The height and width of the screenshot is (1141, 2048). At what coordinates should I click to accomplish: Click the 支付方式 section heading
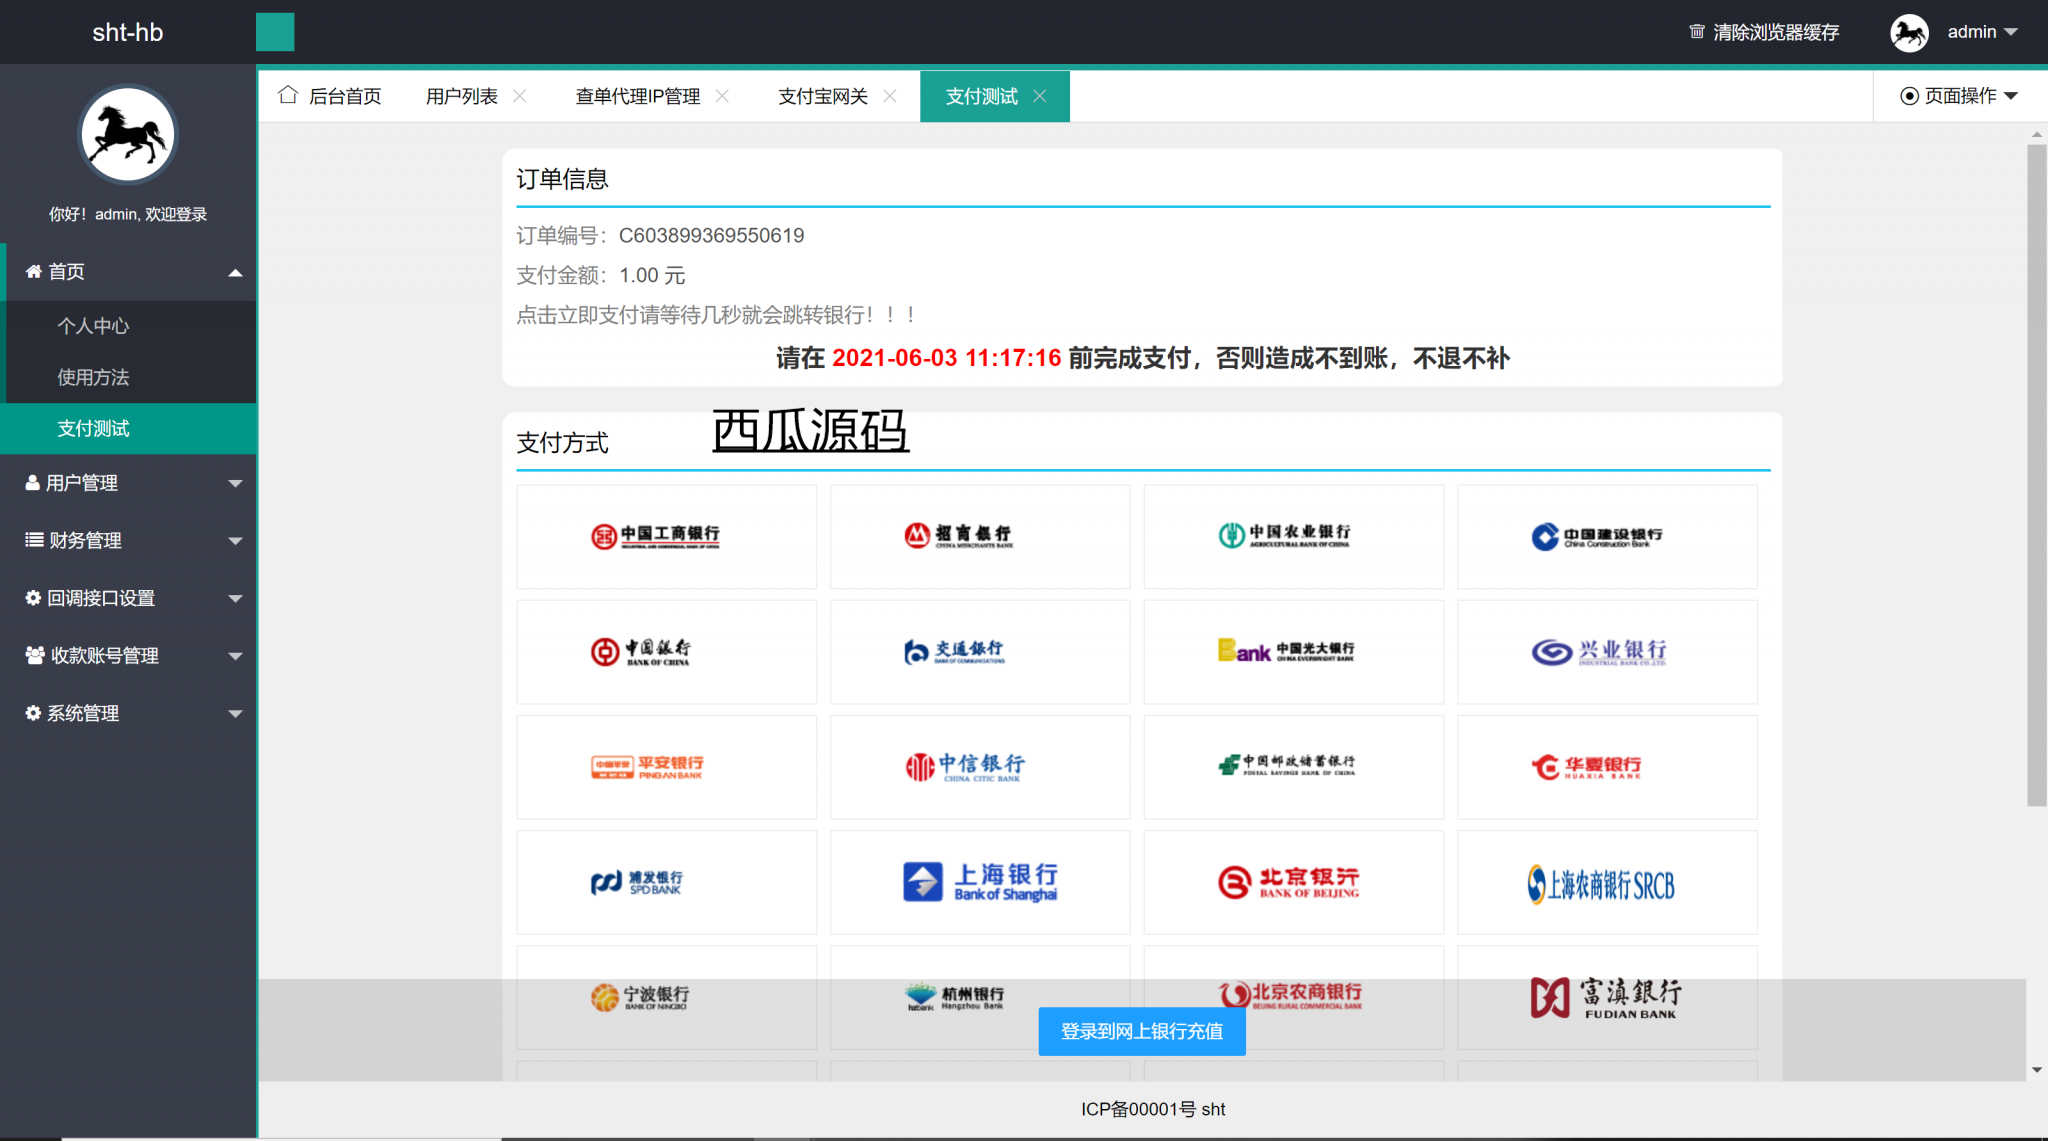pos(562,443)
